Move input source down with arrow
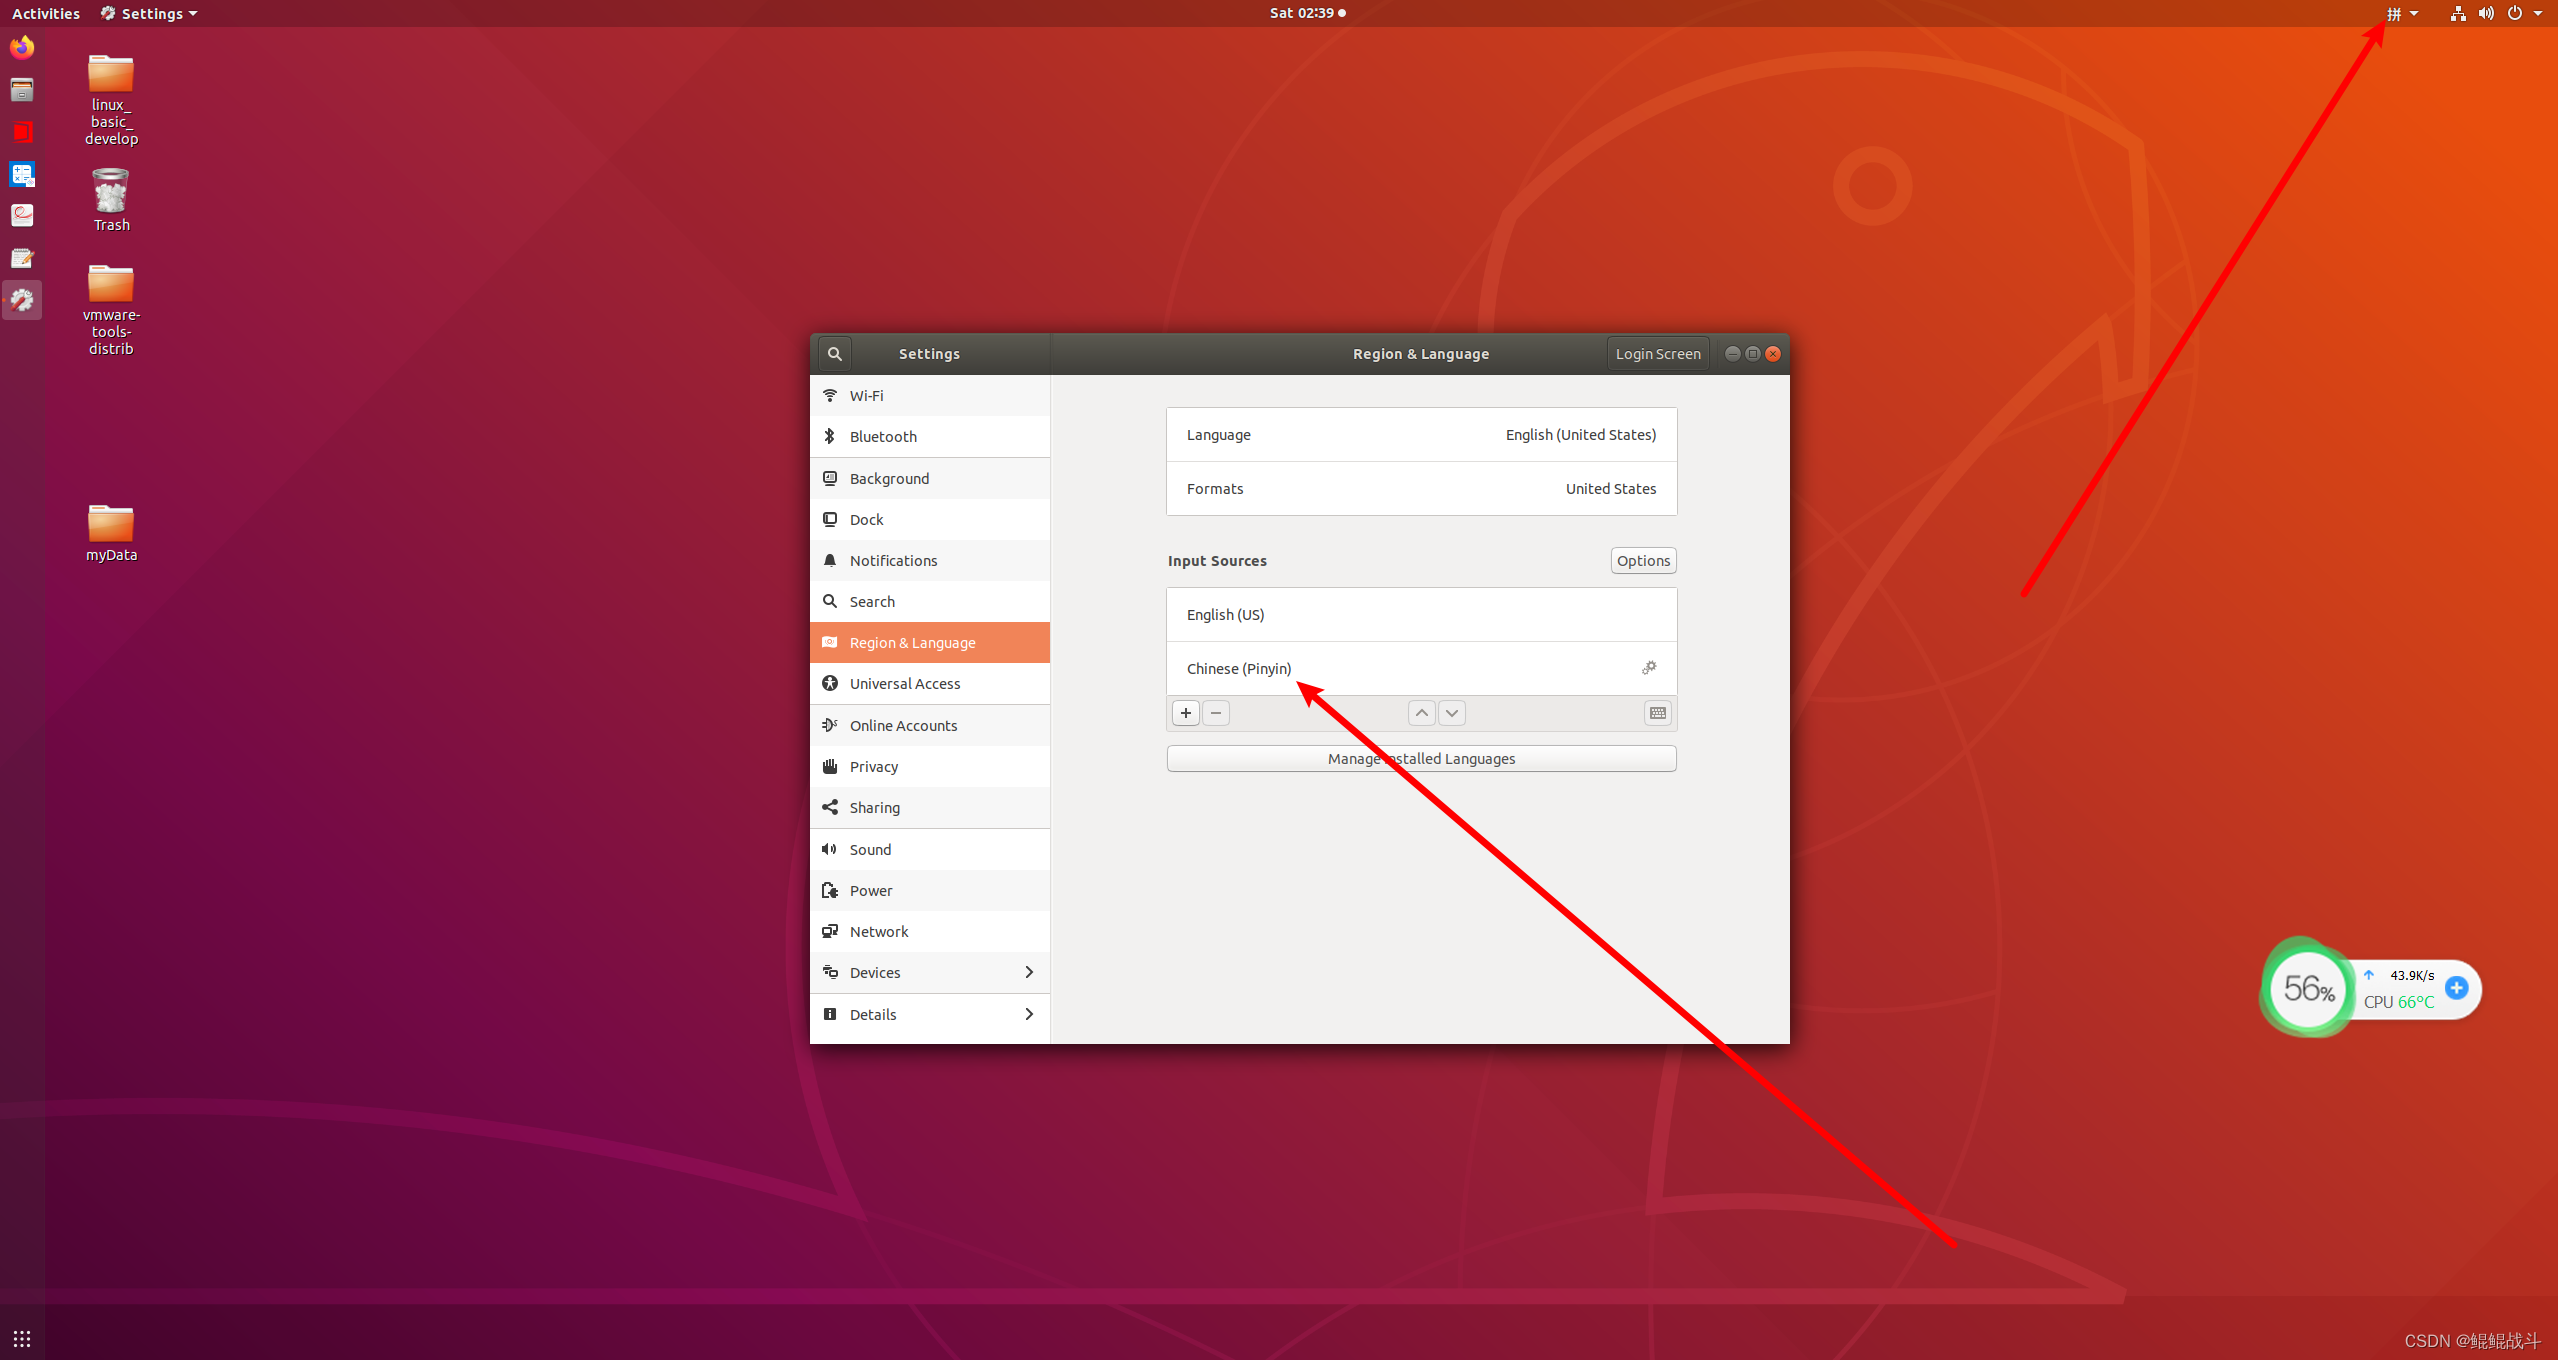Image resolution: width=2558 pixels, height=1360 pixels. [1452, 713]
